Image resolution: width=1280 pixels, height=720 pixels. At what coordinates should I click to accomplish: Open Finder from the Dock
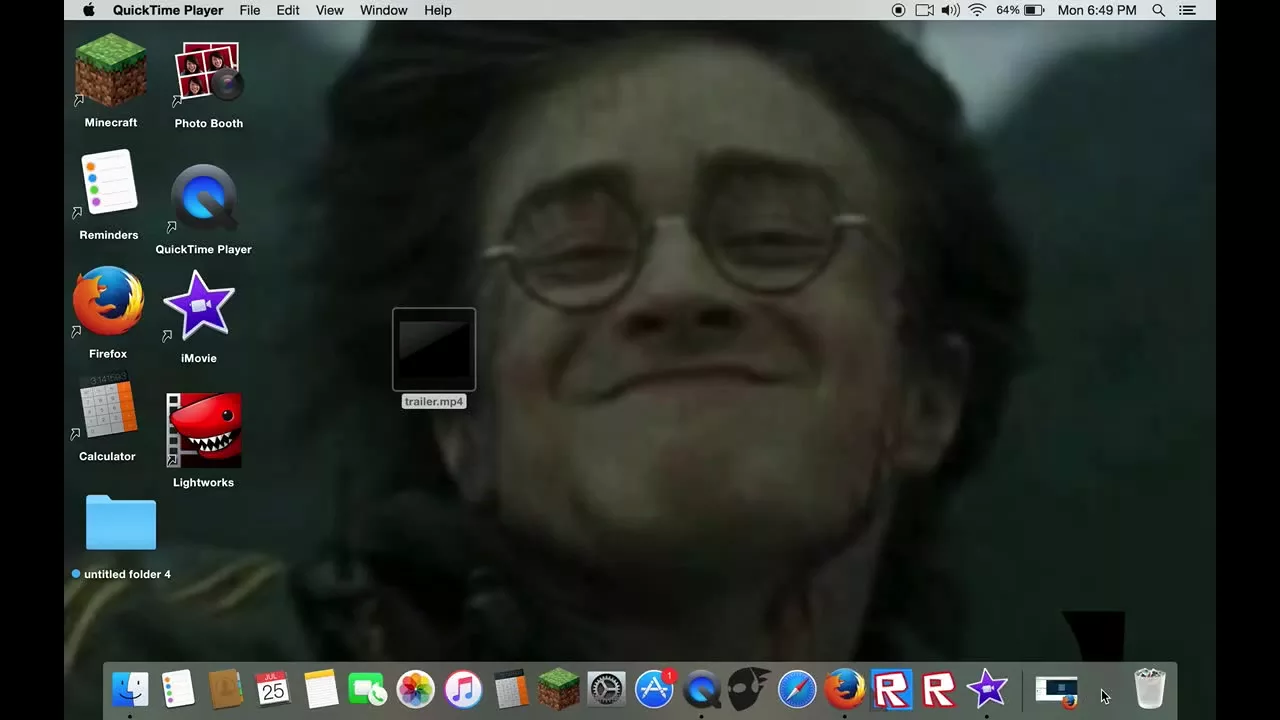tap(130, 689)
